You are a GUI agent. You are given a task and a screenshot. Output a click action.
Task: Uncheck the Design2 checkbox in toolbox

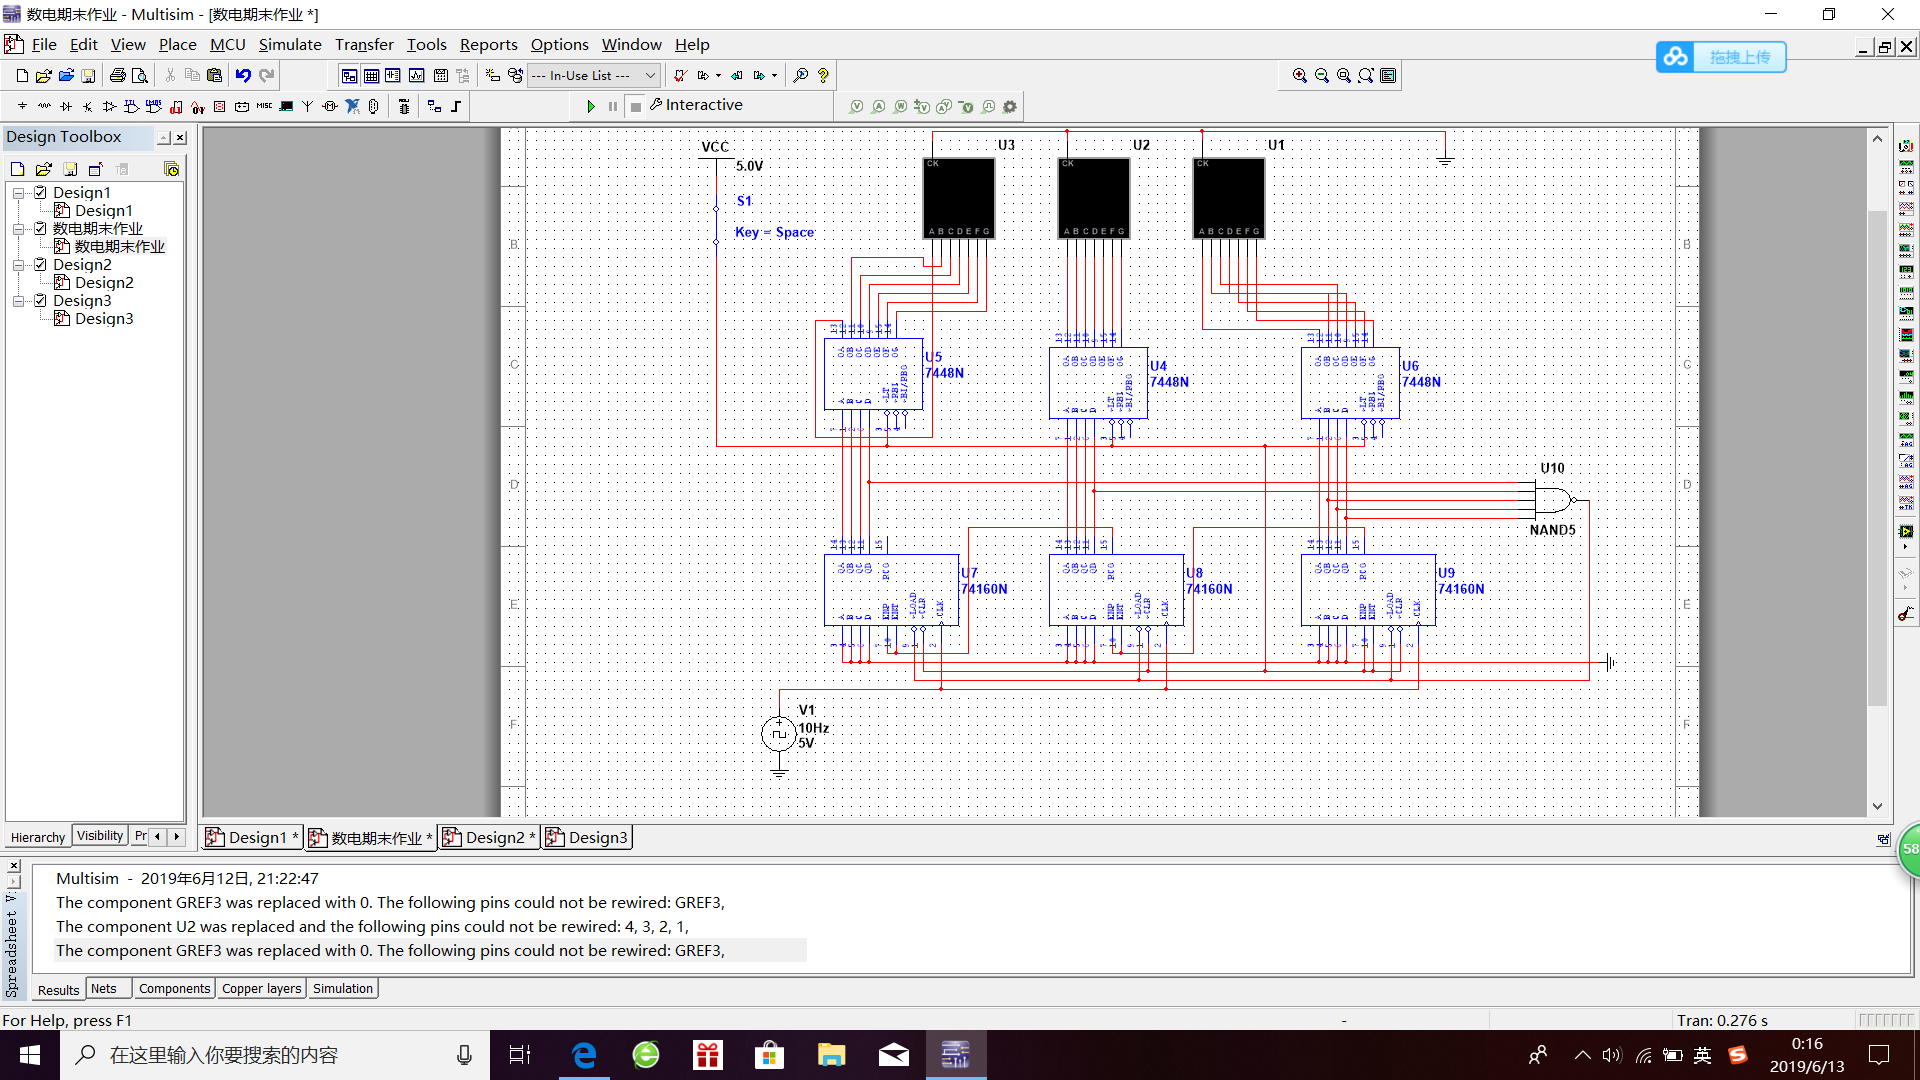tap(40, 264)
